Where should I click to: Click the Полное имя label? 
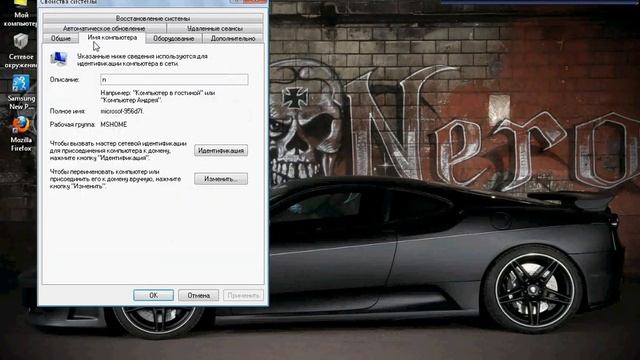(x=67, y=111)
